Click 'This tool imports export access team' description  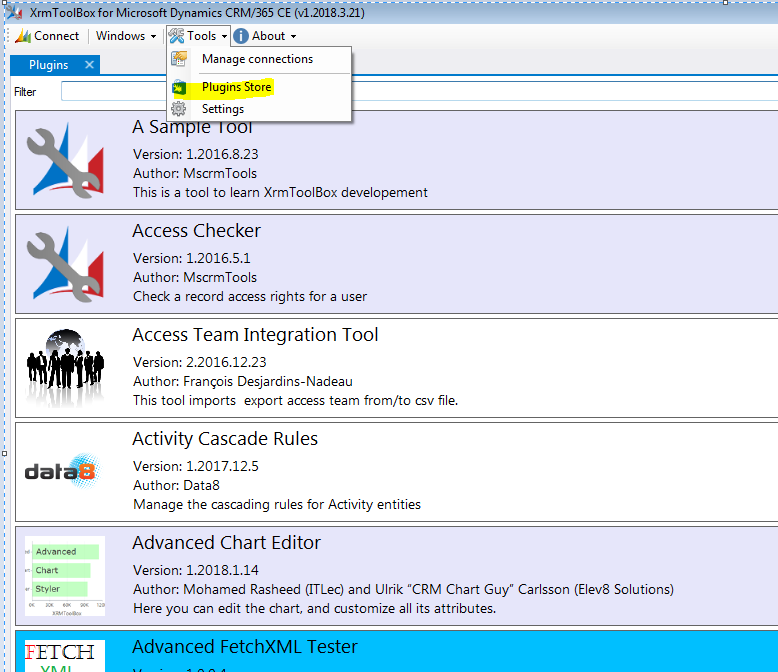coord(295,401)
